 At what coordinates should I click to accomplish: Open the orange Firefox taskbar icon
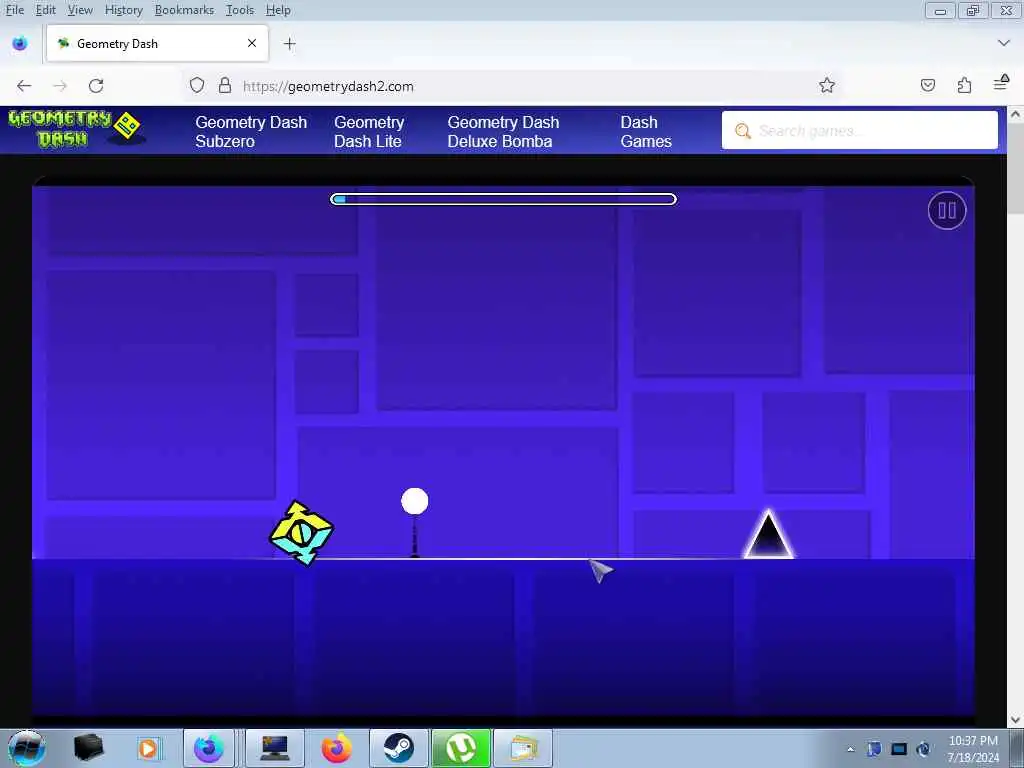[x=336, y=748]
